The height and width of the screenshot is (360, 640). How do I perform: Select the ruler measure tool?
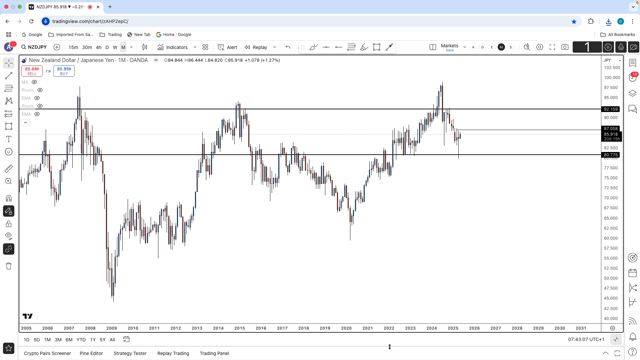tap(9, 169)
